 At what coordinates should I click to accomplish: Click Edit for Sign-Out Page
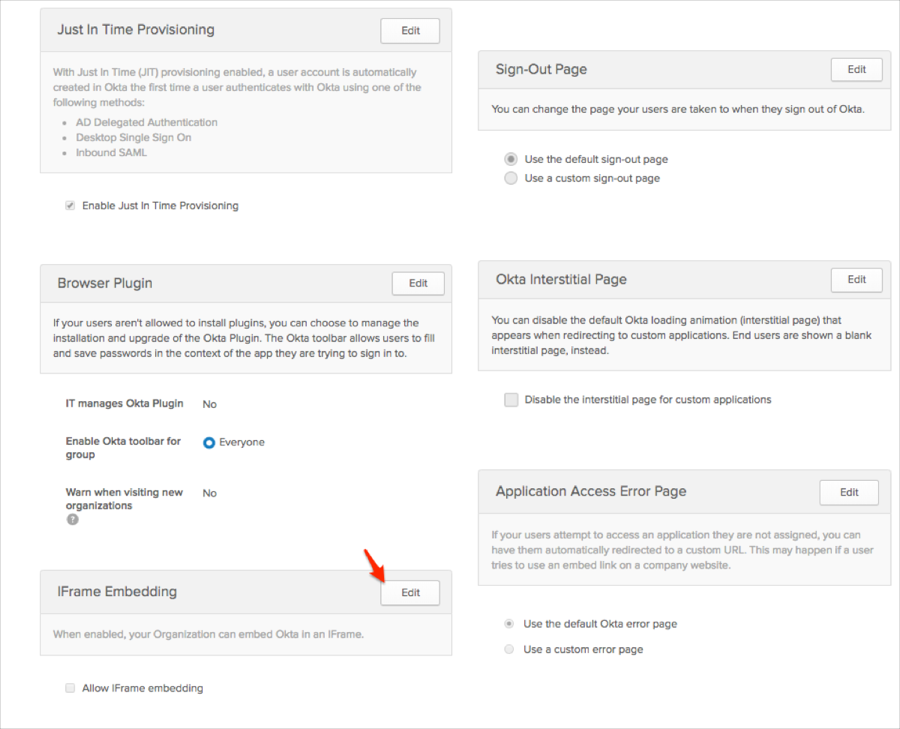pos(856,70)
